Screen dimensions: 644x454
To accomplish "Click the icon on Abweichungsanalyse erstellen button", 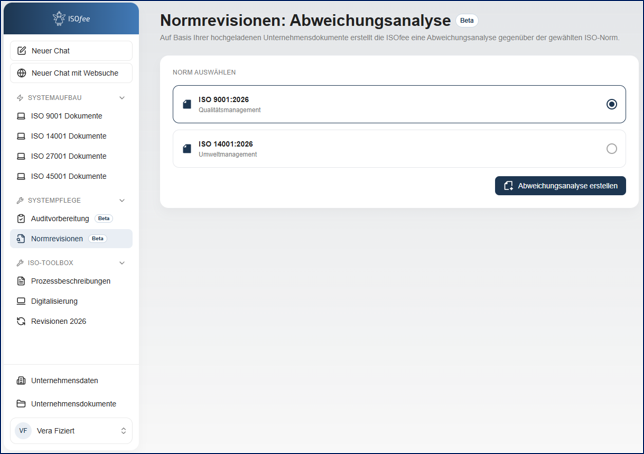I will point(508,186).
